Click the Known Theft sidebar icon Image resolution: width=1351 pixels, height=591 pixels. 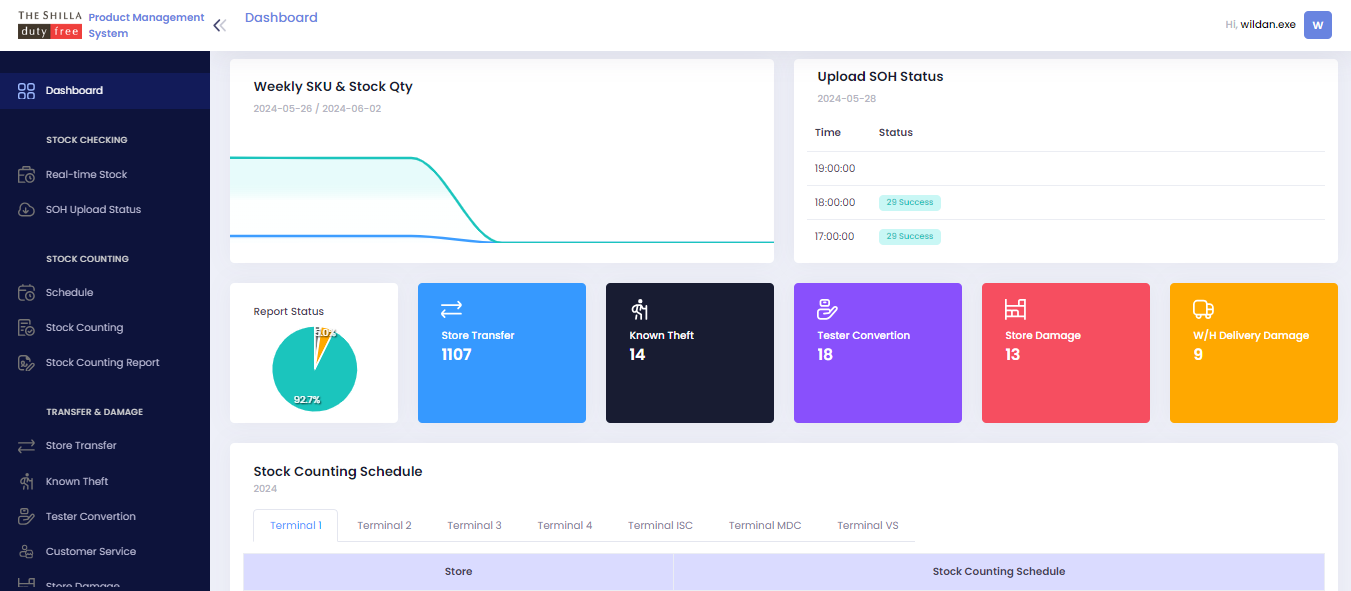(x=27, y=482)
